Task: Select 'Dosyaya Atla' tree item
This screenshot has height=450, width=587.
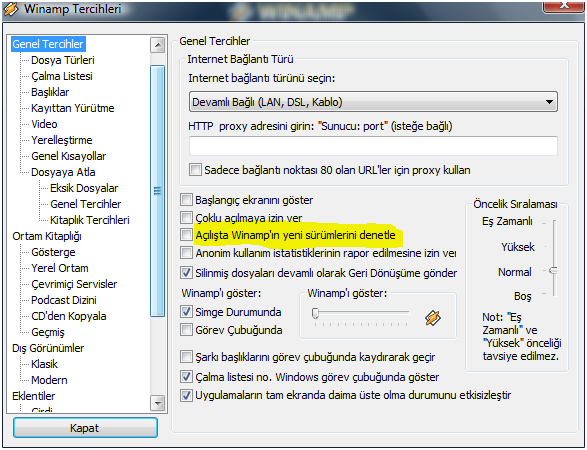Action: 63,172
